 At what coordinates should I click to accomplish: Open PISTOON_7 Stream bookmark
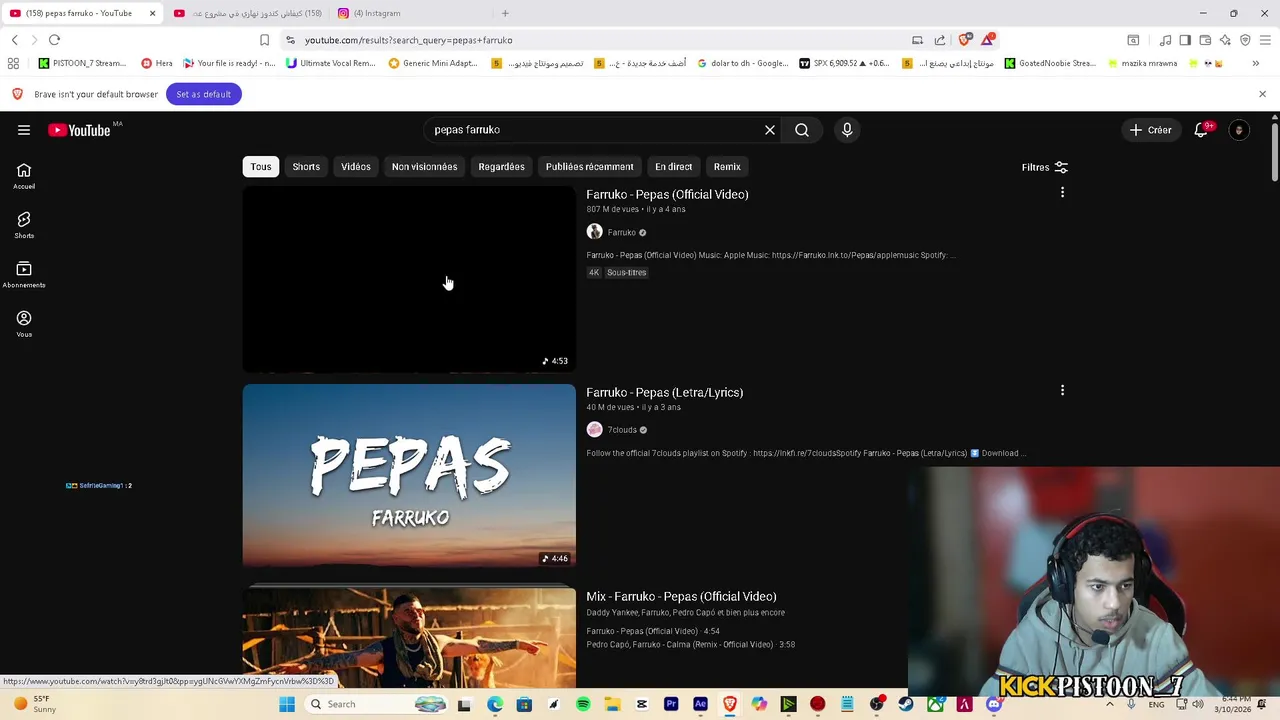point(82,63)
